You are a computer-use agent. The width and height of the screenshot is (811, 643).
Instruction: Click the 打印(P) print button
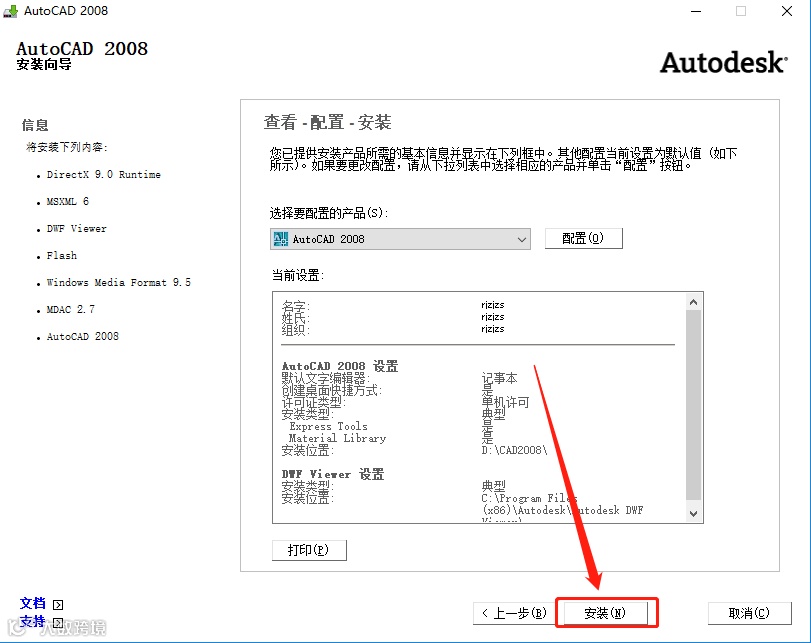point(309,550)
